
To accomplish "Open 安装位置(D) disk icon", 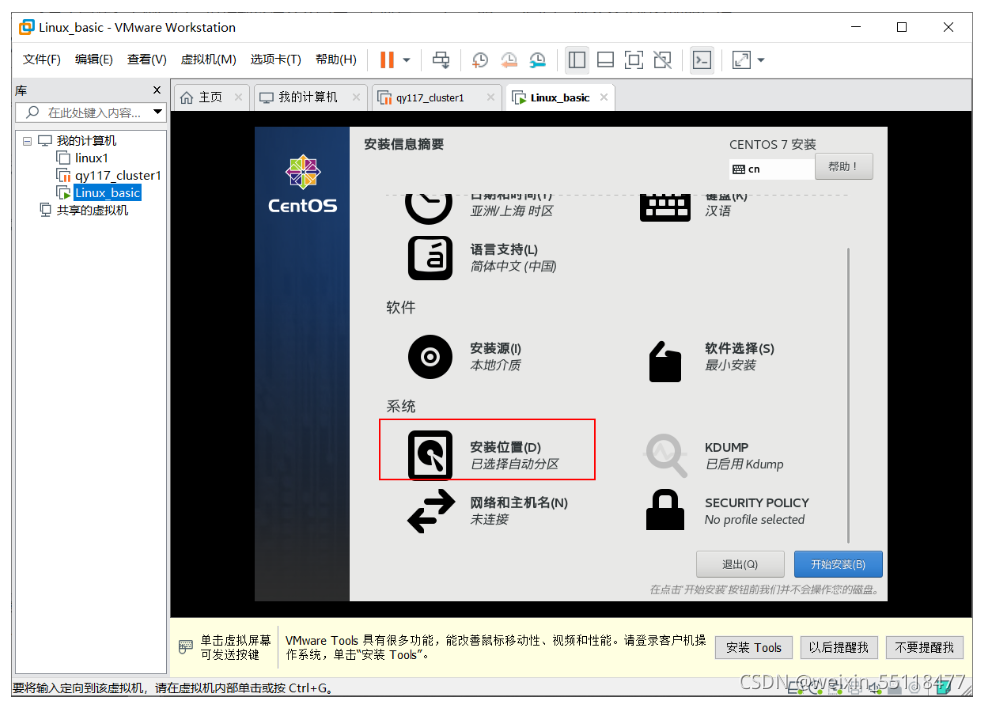I will tap(430, 455).
